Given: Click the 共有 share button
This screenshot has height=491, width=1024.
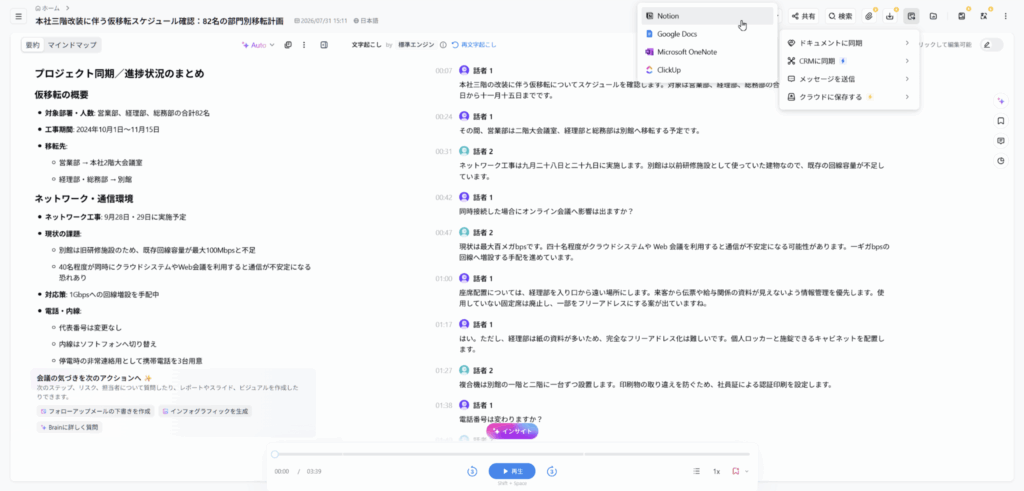Looking at the screenshot, I should (x=803, y=16).
